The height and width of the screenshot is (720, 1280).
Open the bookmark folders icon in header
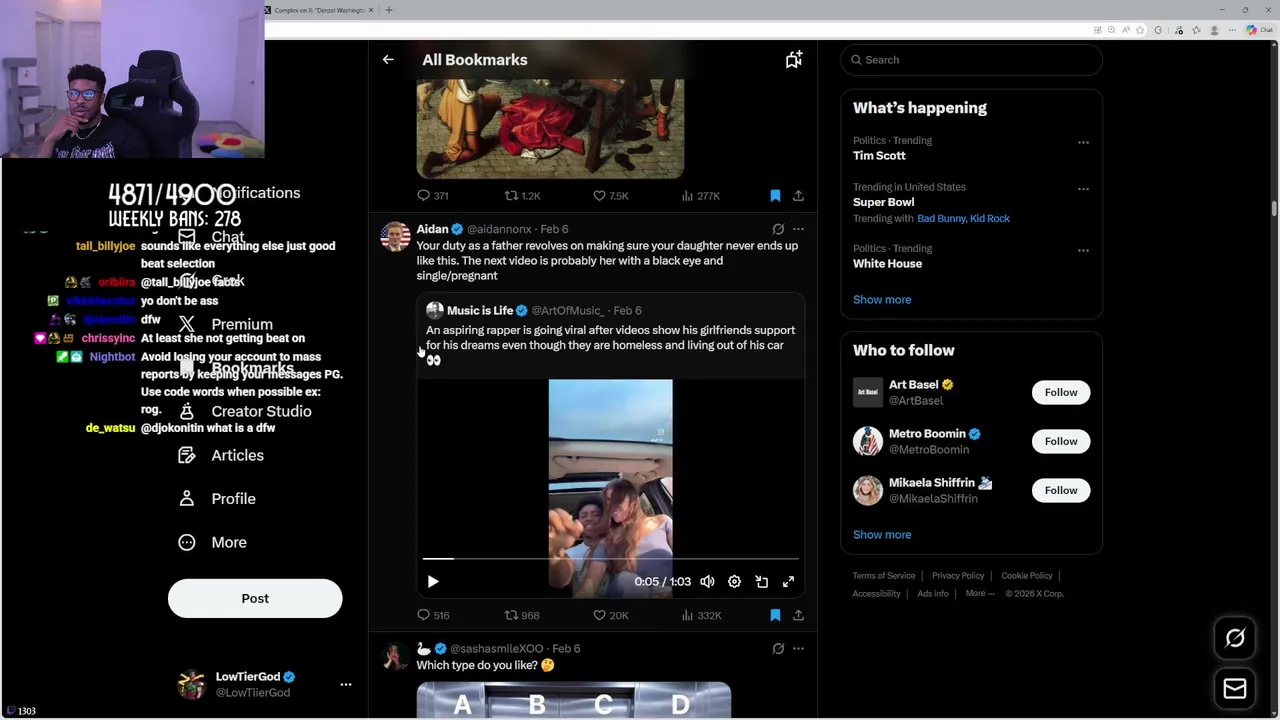click(x=793, y=60)
